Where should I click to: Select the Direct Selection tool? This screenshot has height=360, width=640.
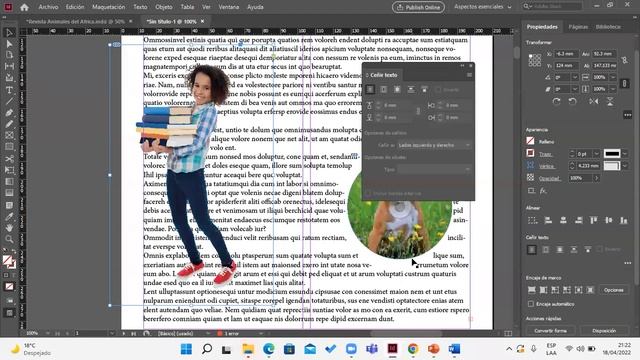click(x=9, y=44)
